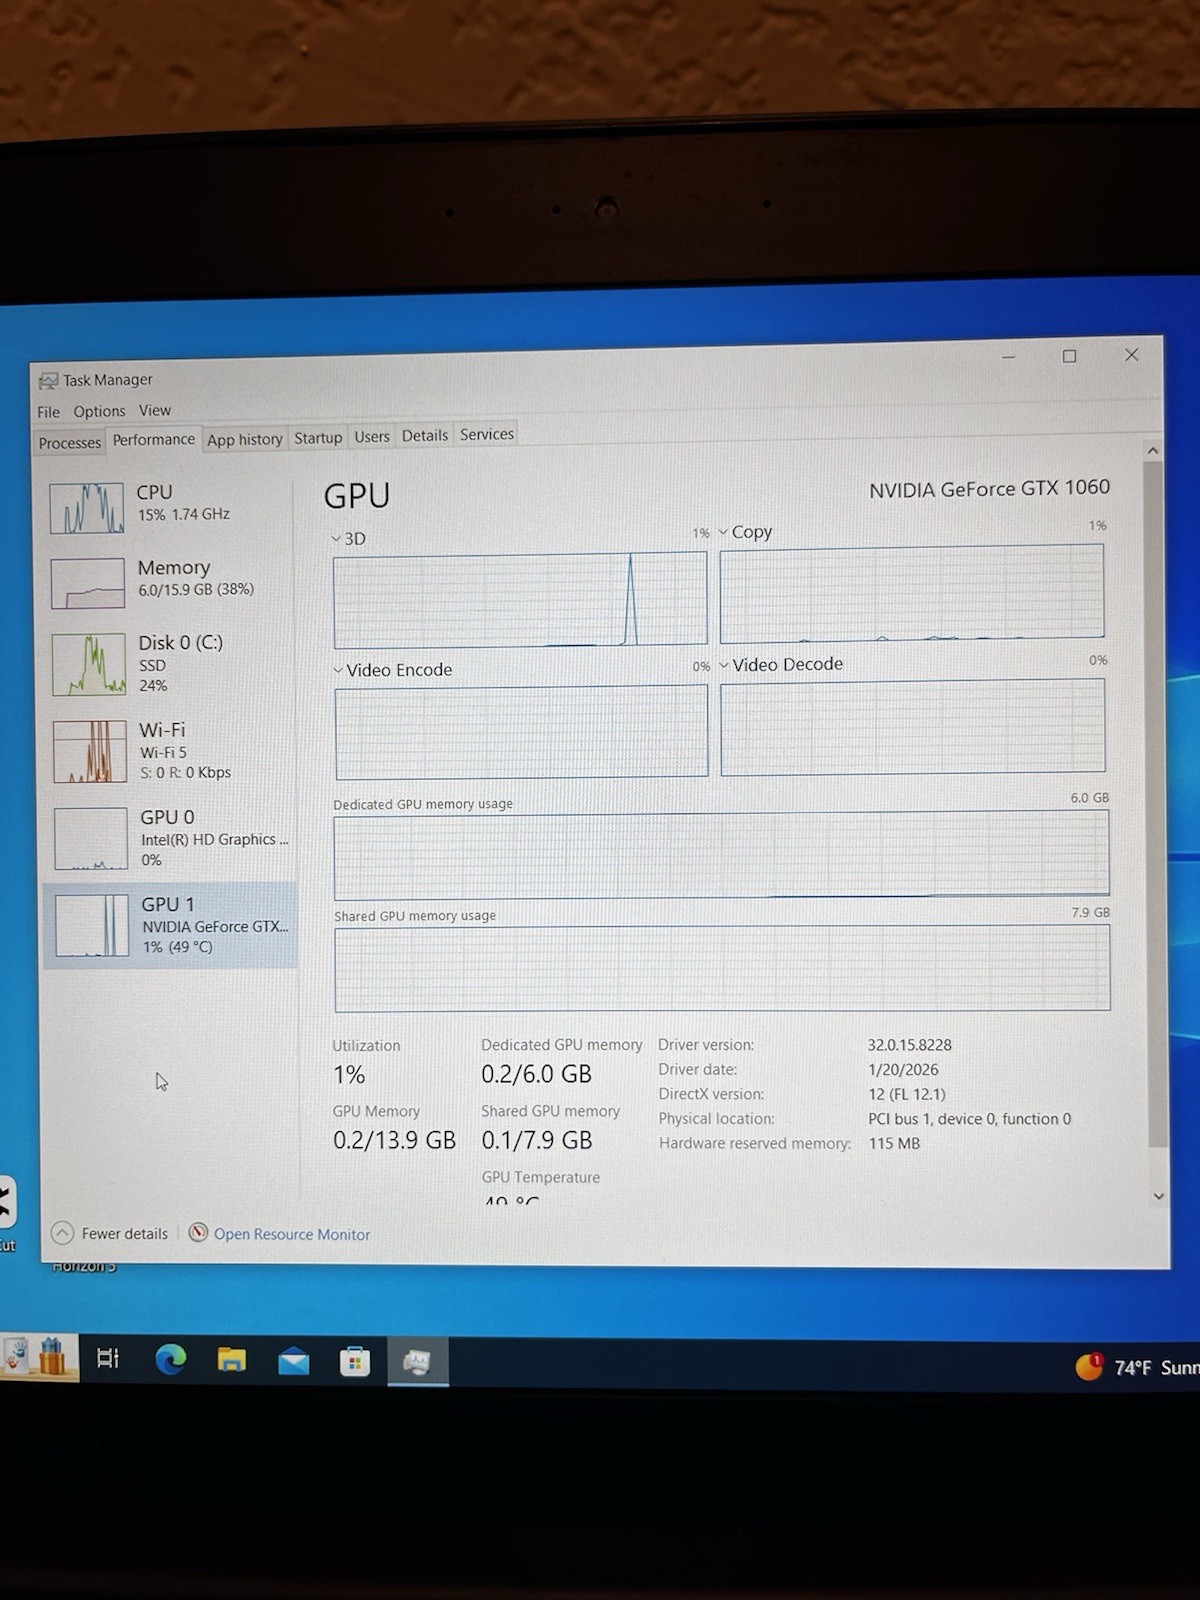1200x1600 pixels.
Task: Open the 3D engine dropdown
Action: (x=348, y=538)
